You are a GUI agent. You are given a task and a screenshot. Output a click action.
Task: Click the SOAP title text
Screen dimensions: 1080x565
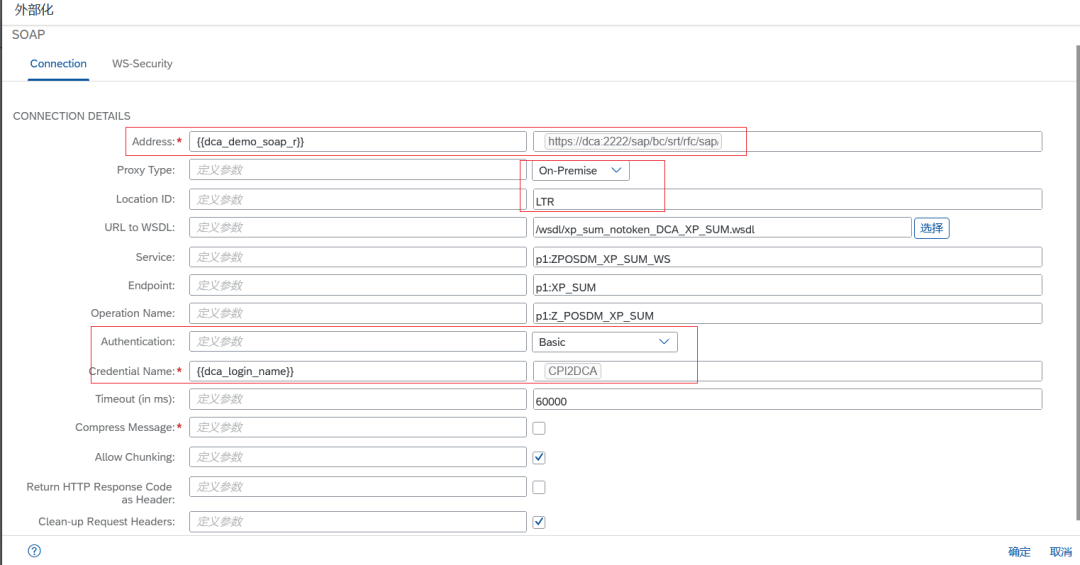pos(28,34)
